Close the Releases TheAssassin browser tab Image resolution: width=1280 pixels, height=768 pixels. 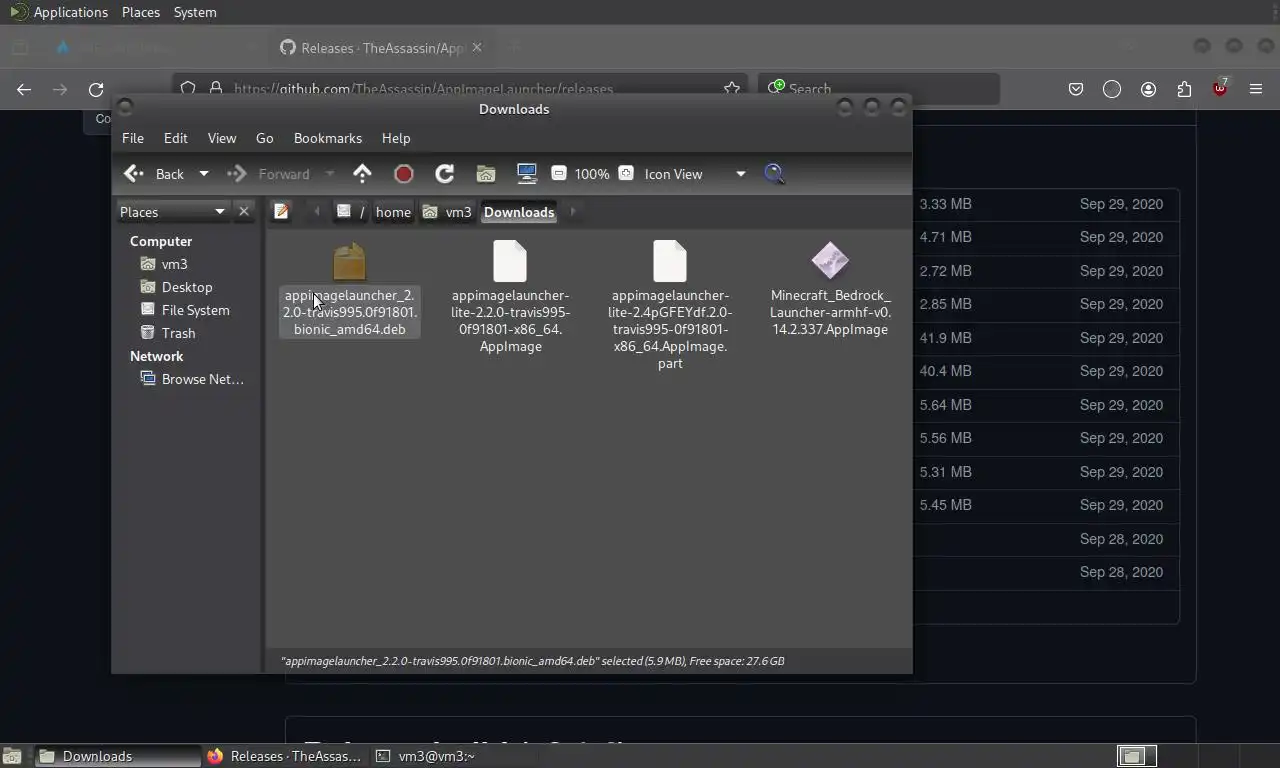pos(477,47)
